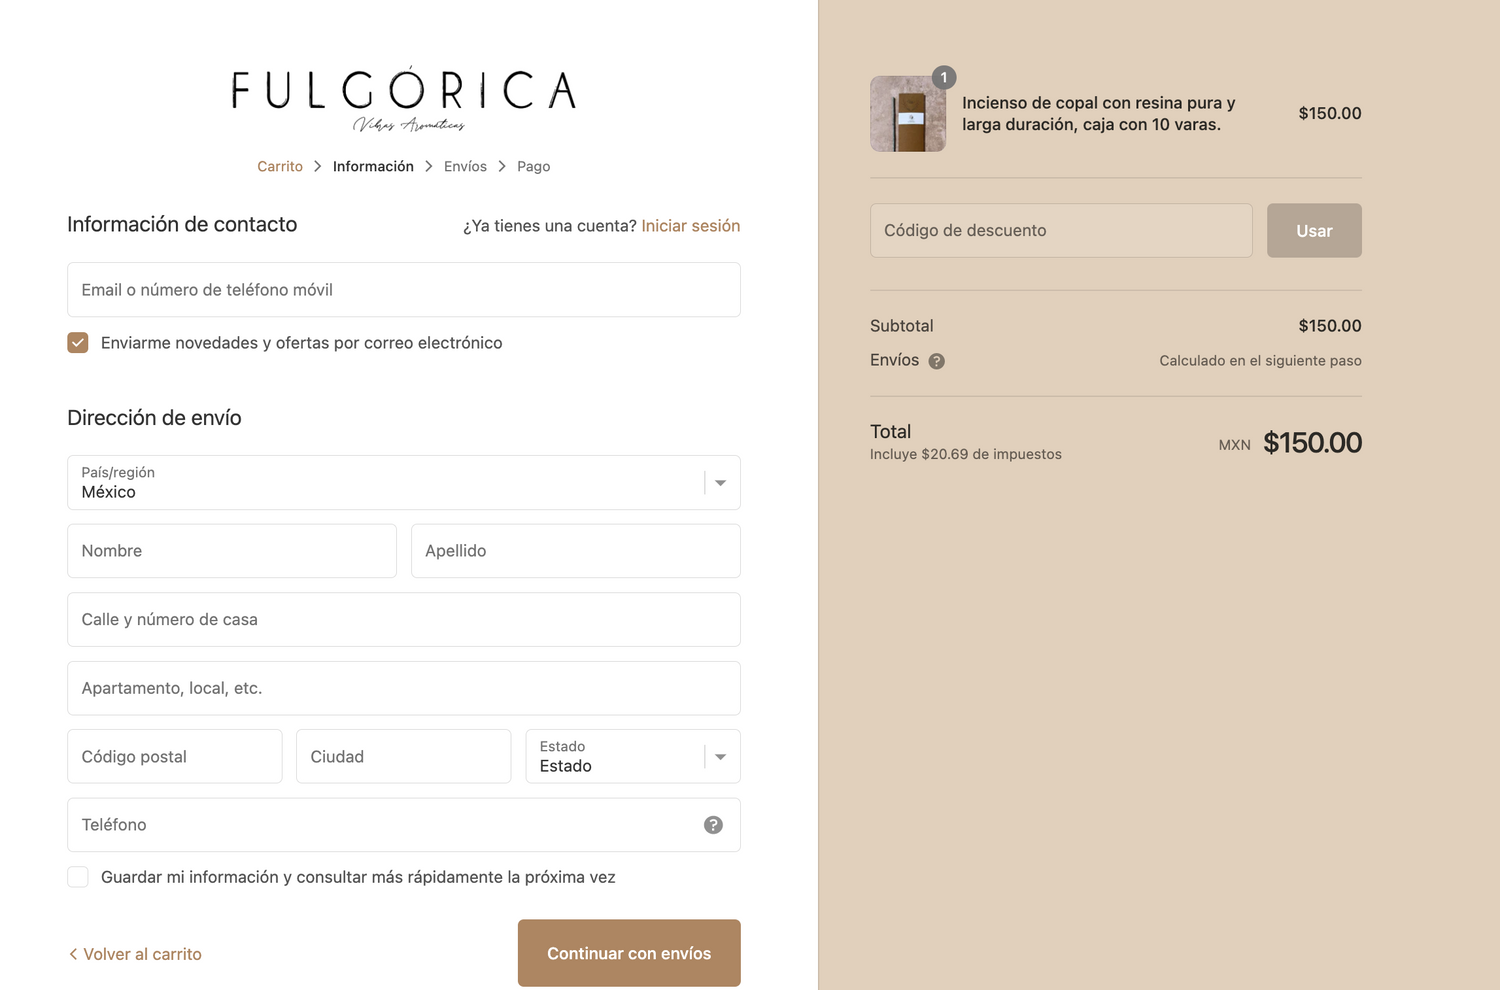The image size is (1500, 990).
Task: Click into the Código de descuento field
Action: [x=1060, y=231]
